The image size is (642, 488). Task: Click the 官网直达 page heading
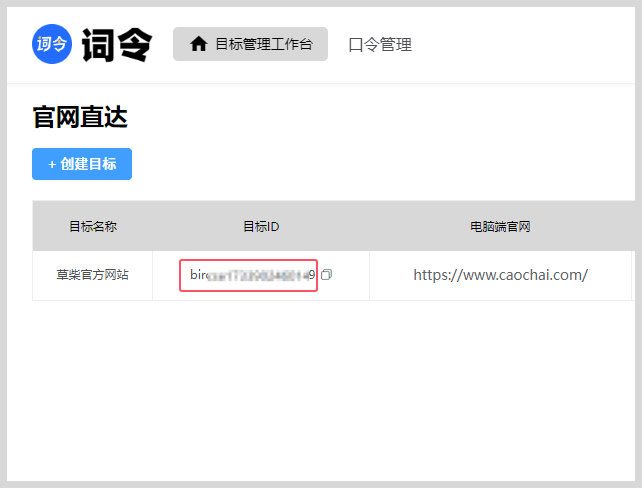80,117
